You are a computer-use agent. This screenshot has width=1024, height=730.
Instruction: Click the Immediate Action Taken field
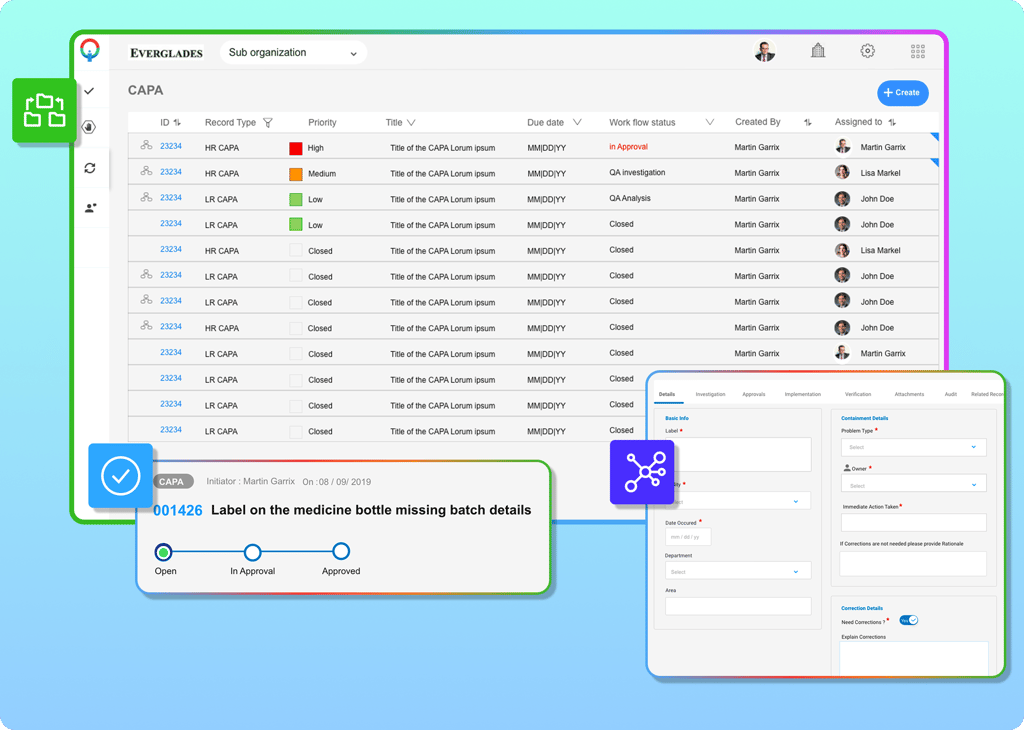point(914,522)
